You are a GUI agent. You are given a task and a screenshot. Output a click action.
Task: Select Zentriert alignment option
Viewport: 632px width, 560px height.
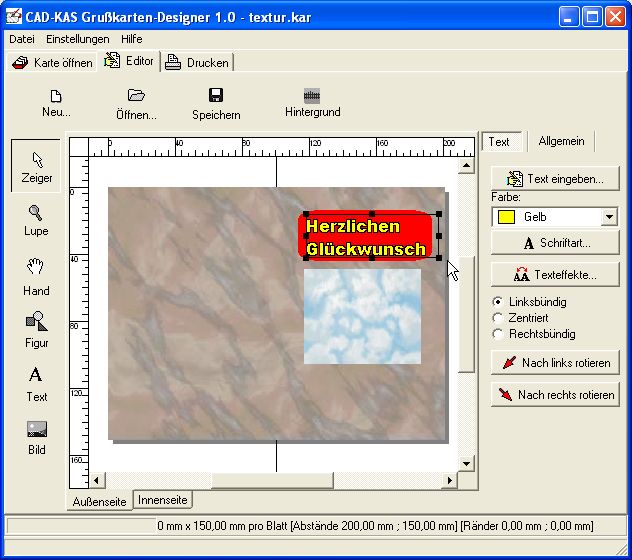tap(498, 318)
